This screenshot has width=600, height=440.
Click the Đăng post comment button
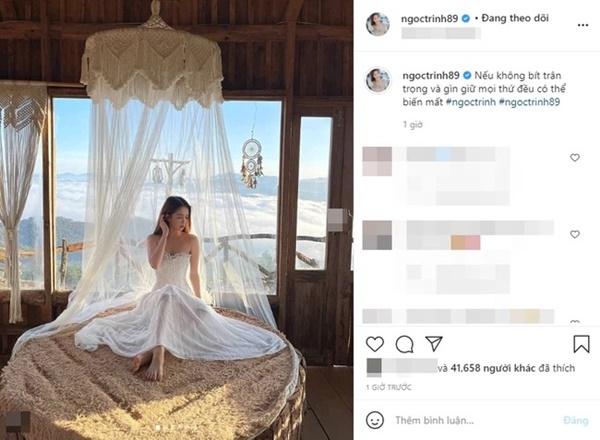pos(576,420)
